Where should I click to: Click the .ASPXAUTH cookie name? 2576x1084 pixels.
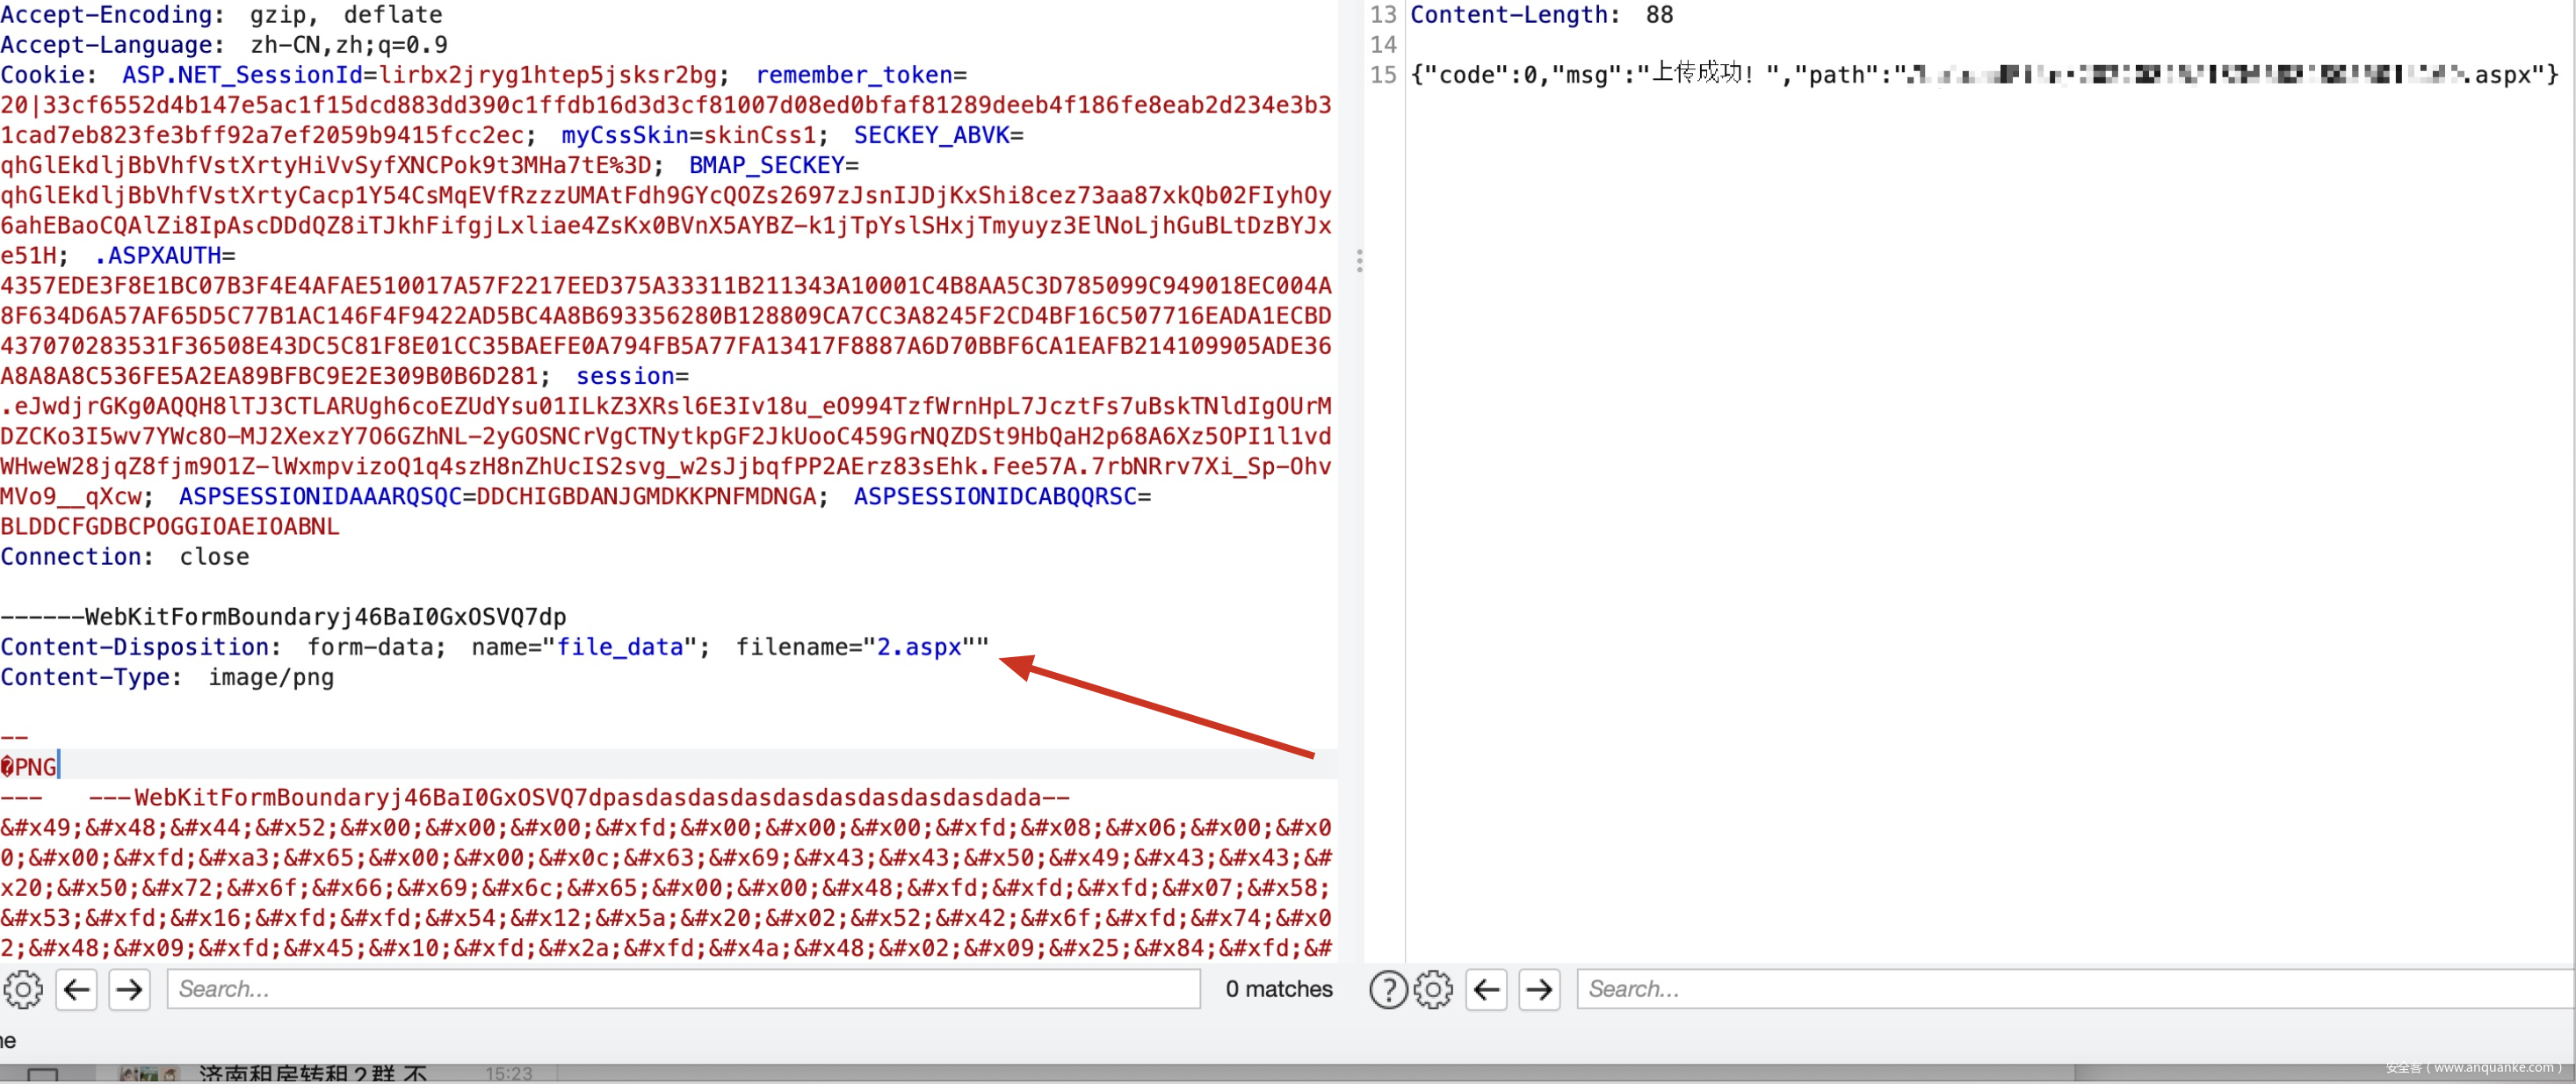pos(160,255)
